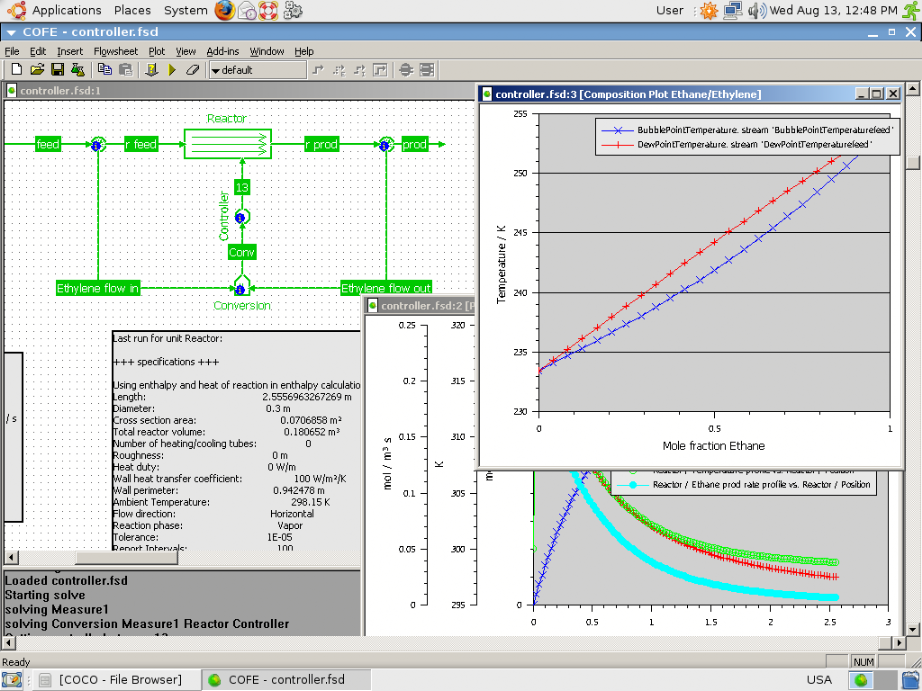The height and width of the screenshot is (691, 922).
Task: Click the 'Ethane prod rate profile' legend entry
Action: tap(746, 485)
